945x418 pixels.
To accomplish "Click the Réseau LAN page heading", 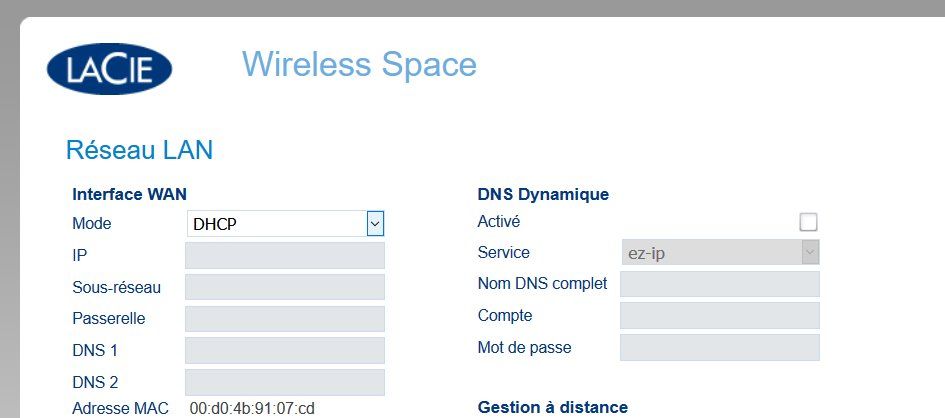I will 139,150.
